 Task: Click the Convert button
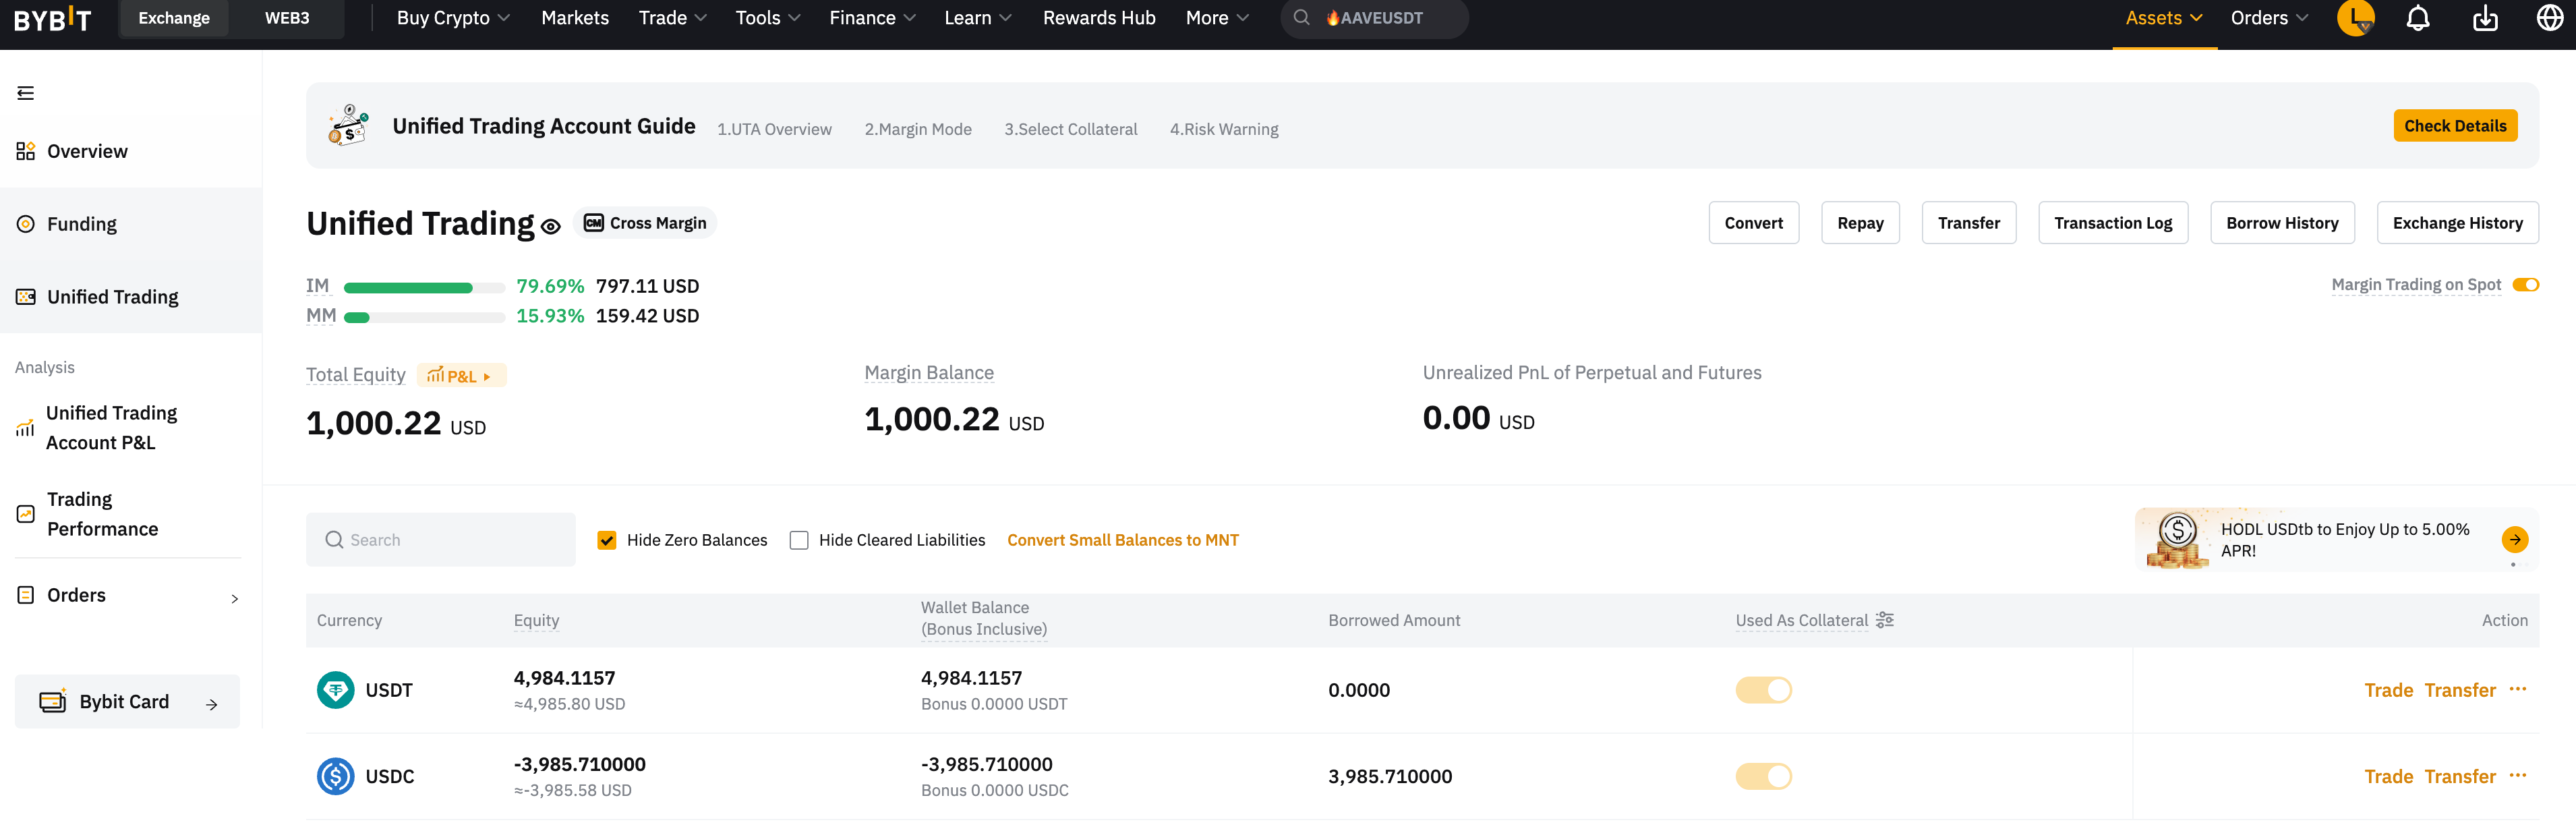tap(1754, 223)
